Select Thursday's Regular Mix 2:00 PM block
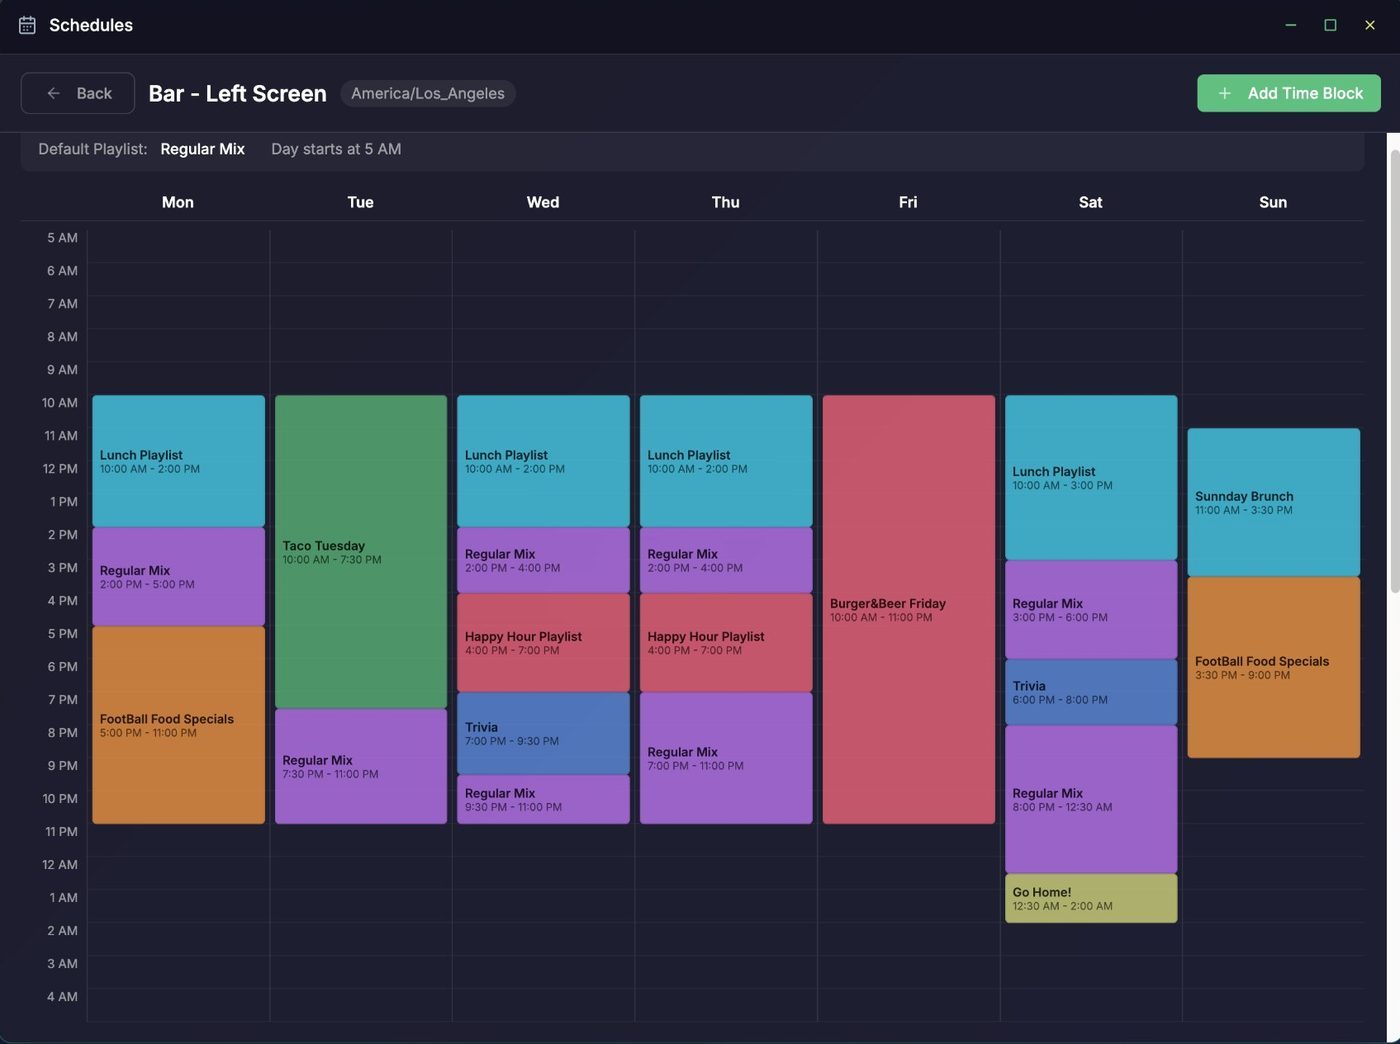1400x1044 pixels. pyautogui.click(x=726, y=560)
